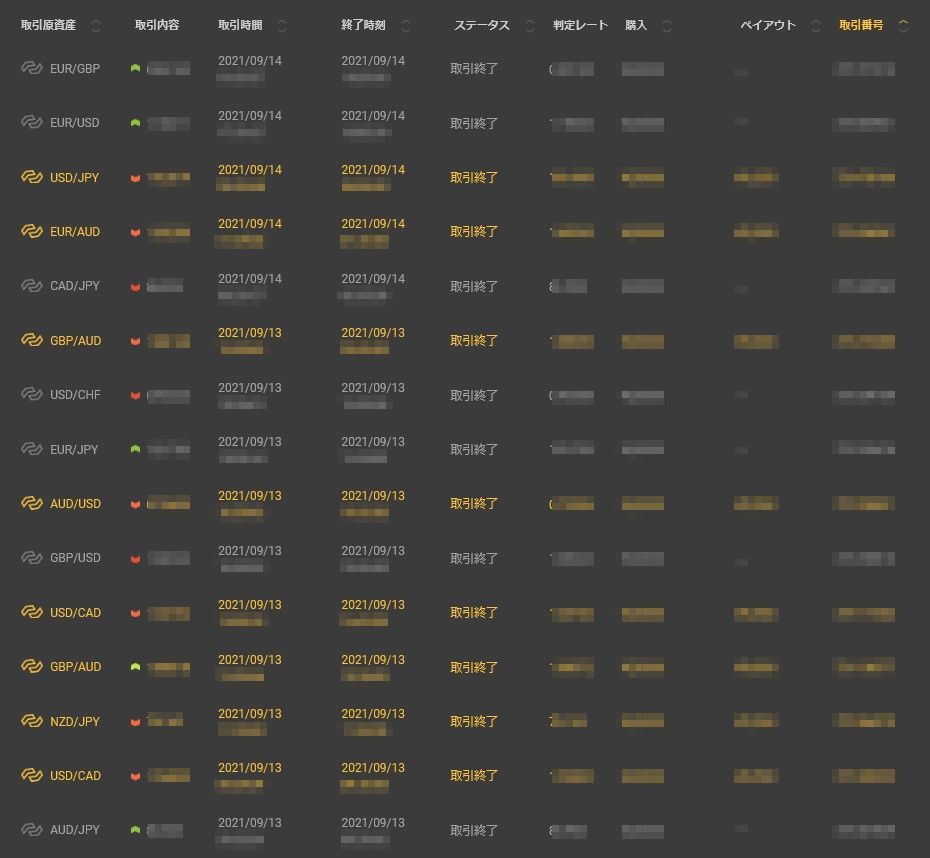Click sort arrows next to ステータス
This screenshot has height=858, width=930.
[x=530, y=26]
